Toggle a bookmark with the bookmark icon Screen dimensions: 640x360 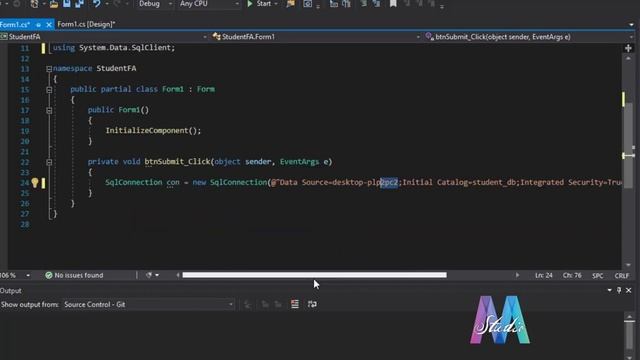click(393, 4)
